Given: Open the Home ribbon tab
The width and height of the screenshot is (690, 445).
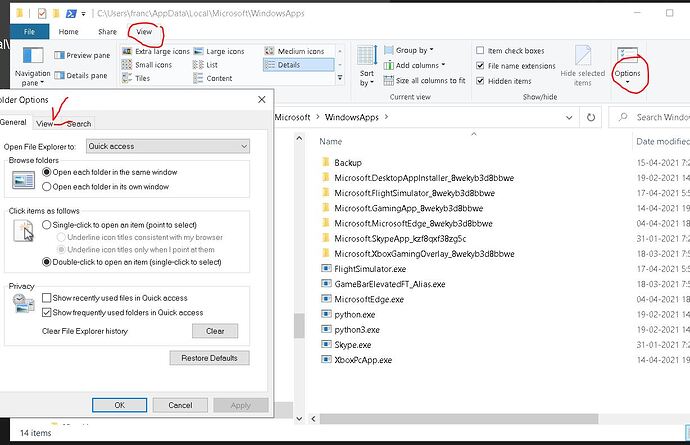Looking at the screenshot, I should tap(68, 32).
